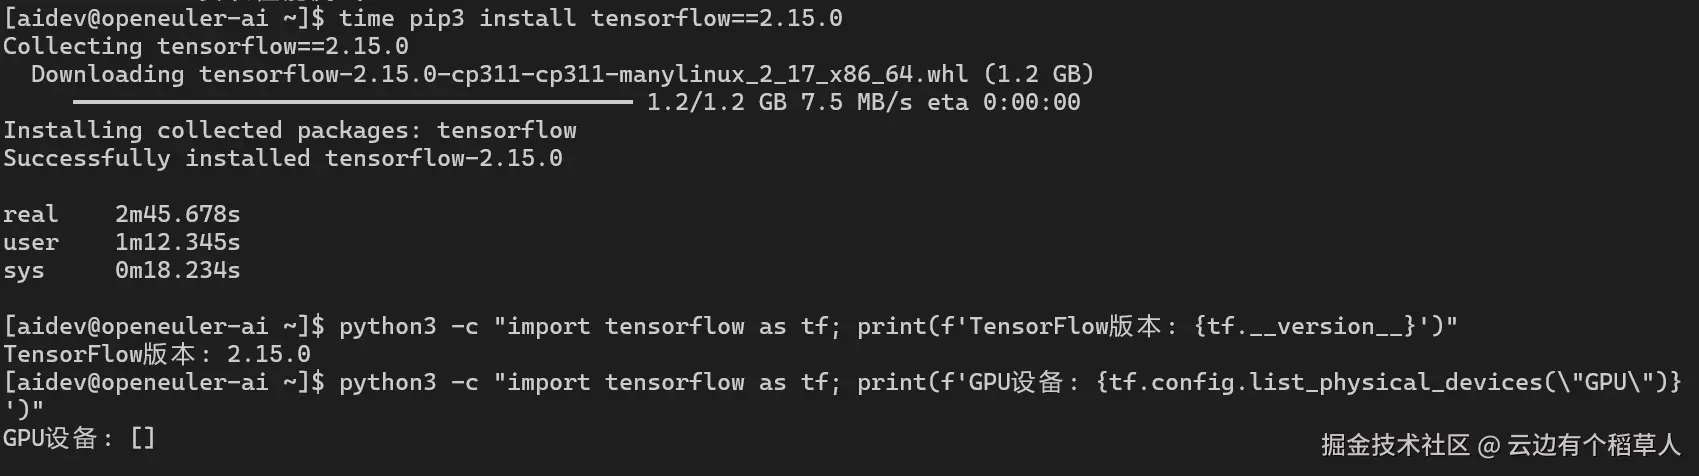1699x476 pixels.
Task: Click the author name 云边有个稻草人
Action: pyautogui.click(x=1593, y=445)
